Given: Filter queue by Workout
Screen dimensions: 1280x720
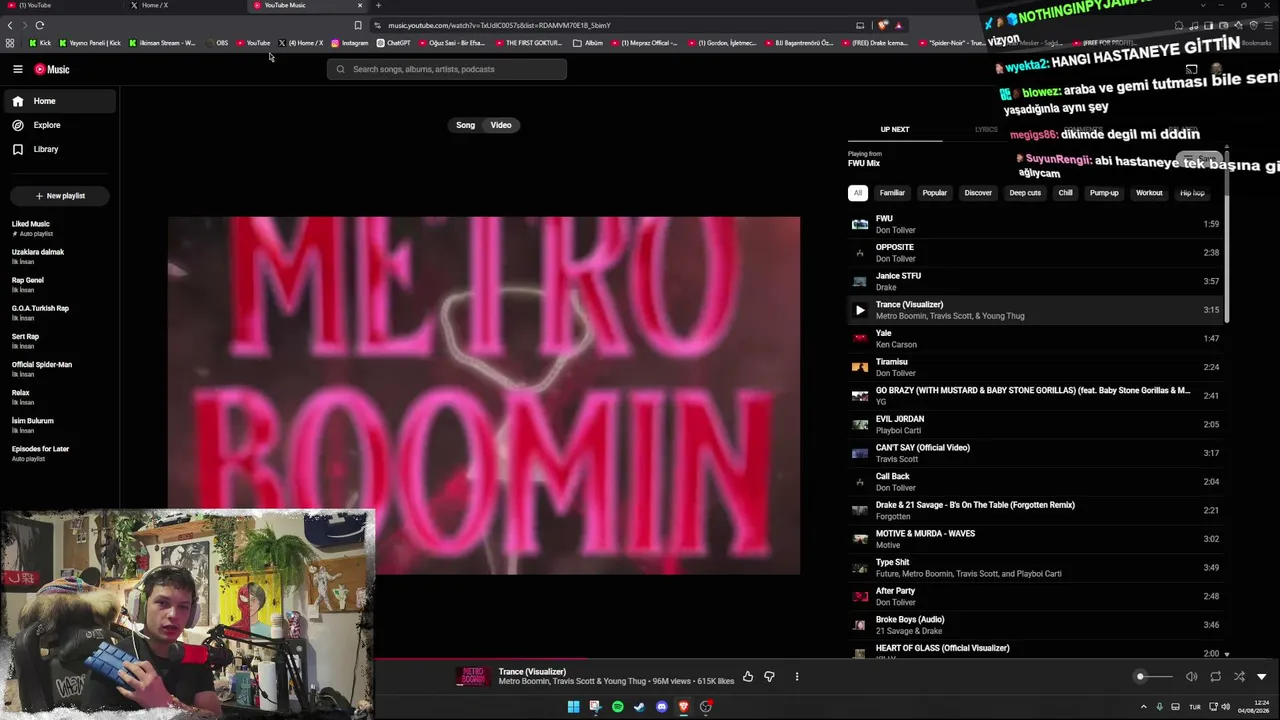Looking at the screenshot, I should pos(1149,193).
